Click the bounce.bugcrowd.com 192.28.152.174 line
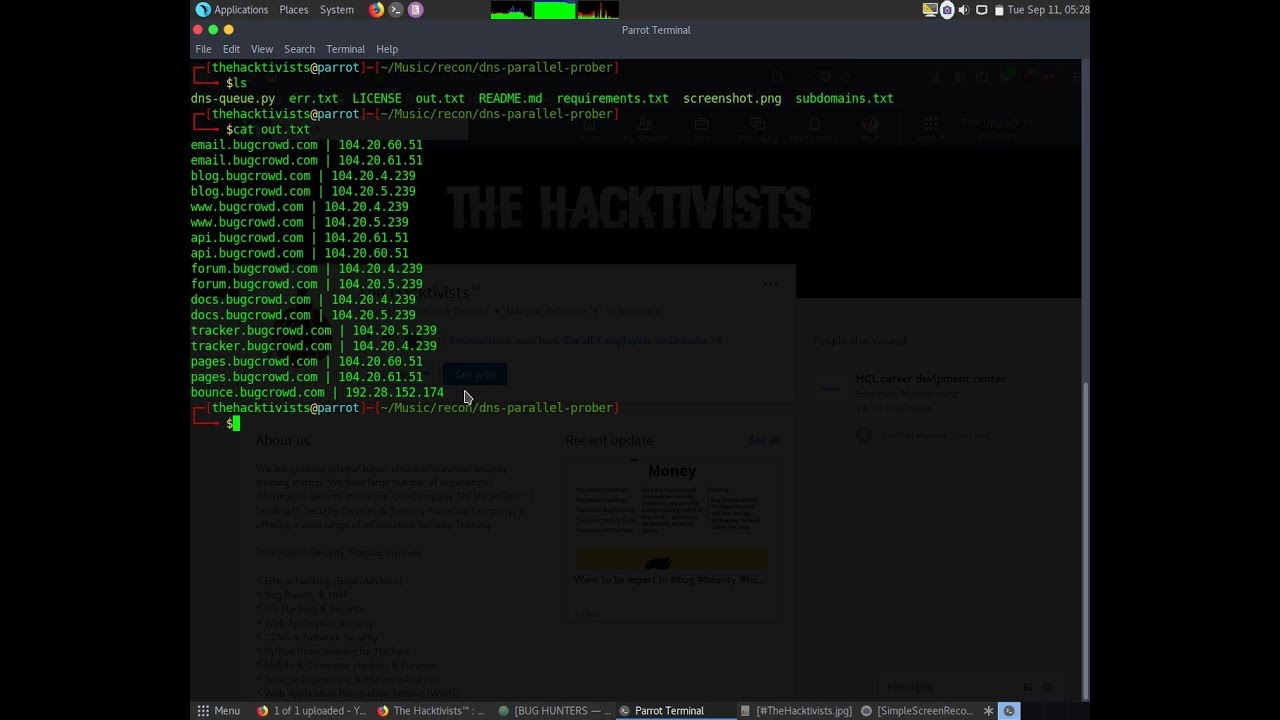1280x720 pixels. [x=317, y=393]
